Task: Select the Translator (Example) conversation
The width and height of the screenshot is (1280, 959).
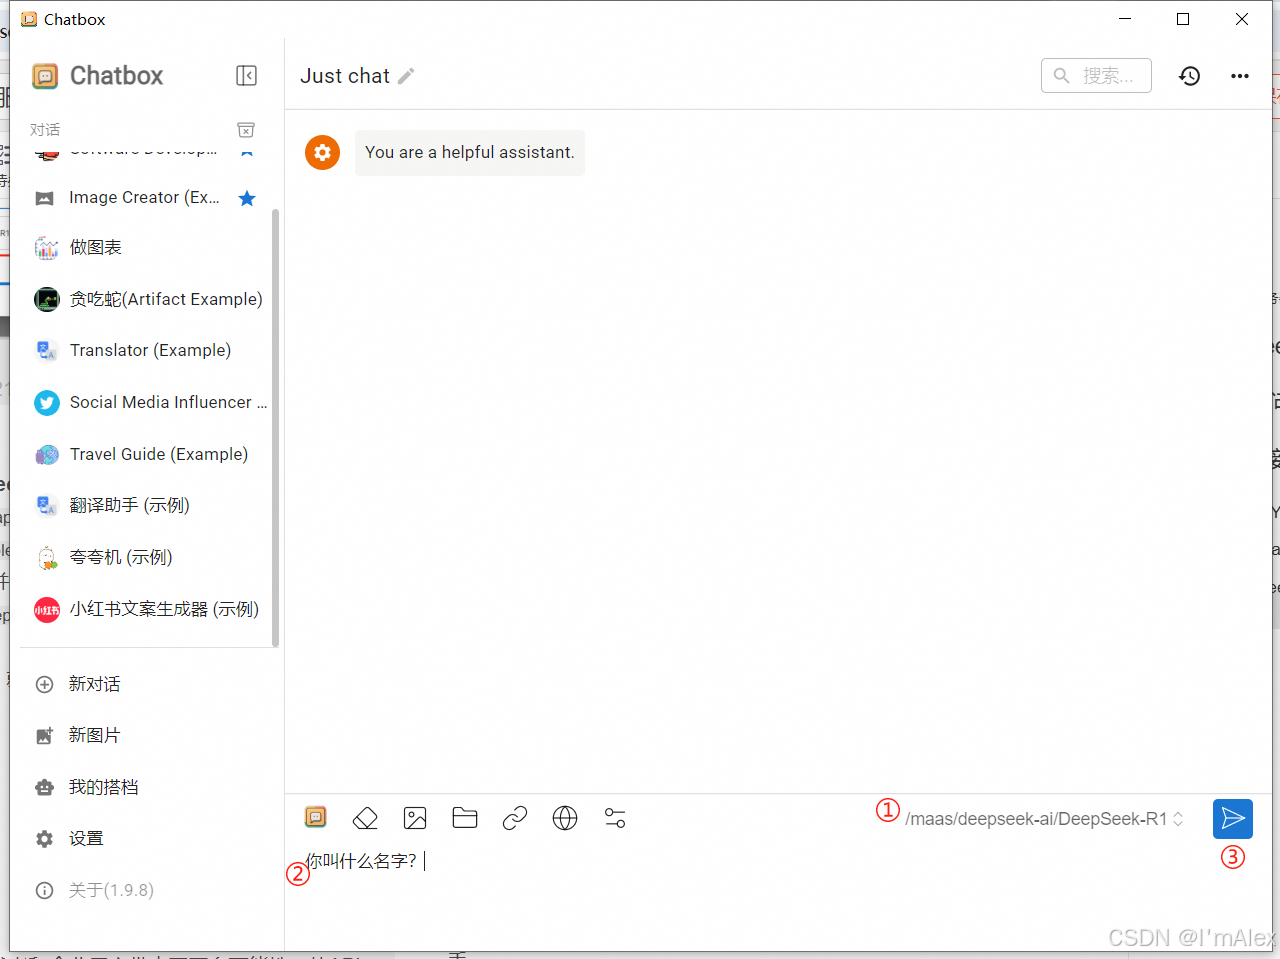Action: pyautogui.click(x=146, y=350)
